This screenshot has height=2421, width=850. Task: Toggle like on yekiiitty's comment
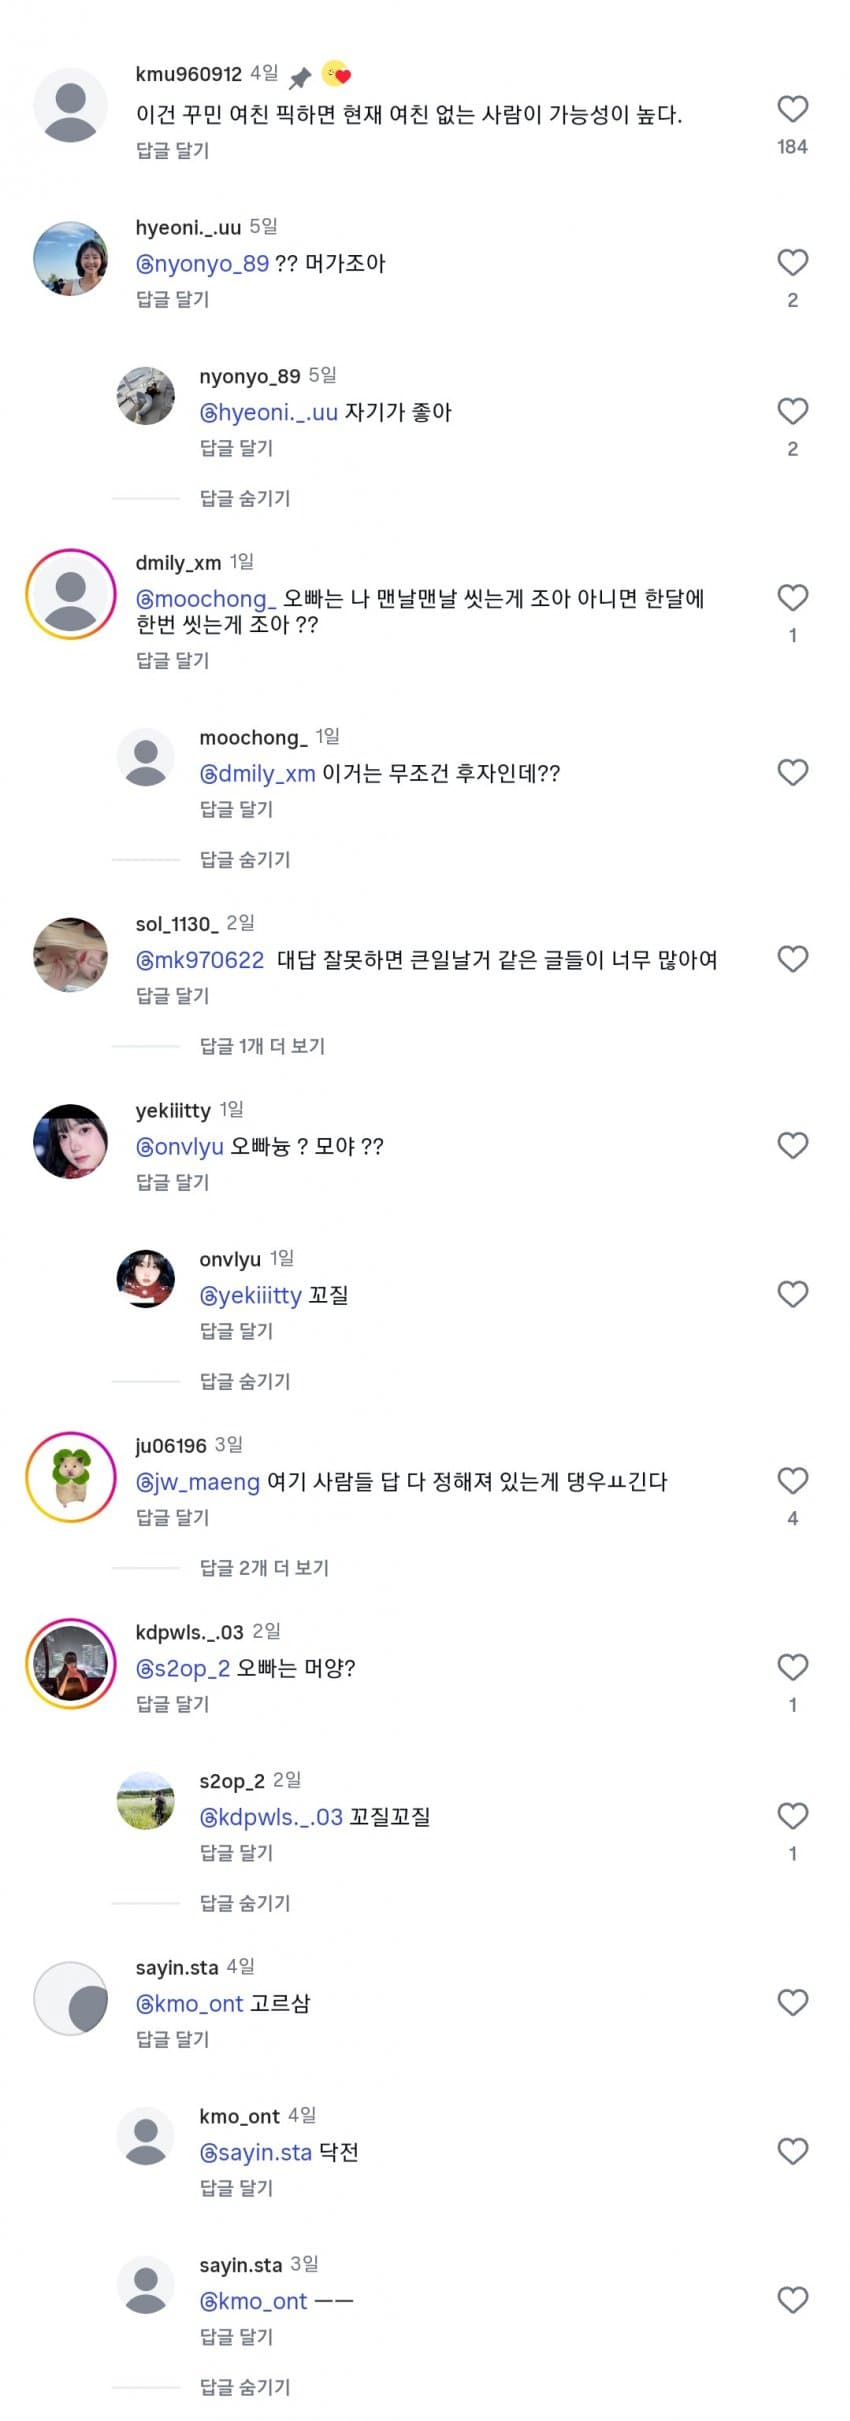coord(792,1145)
